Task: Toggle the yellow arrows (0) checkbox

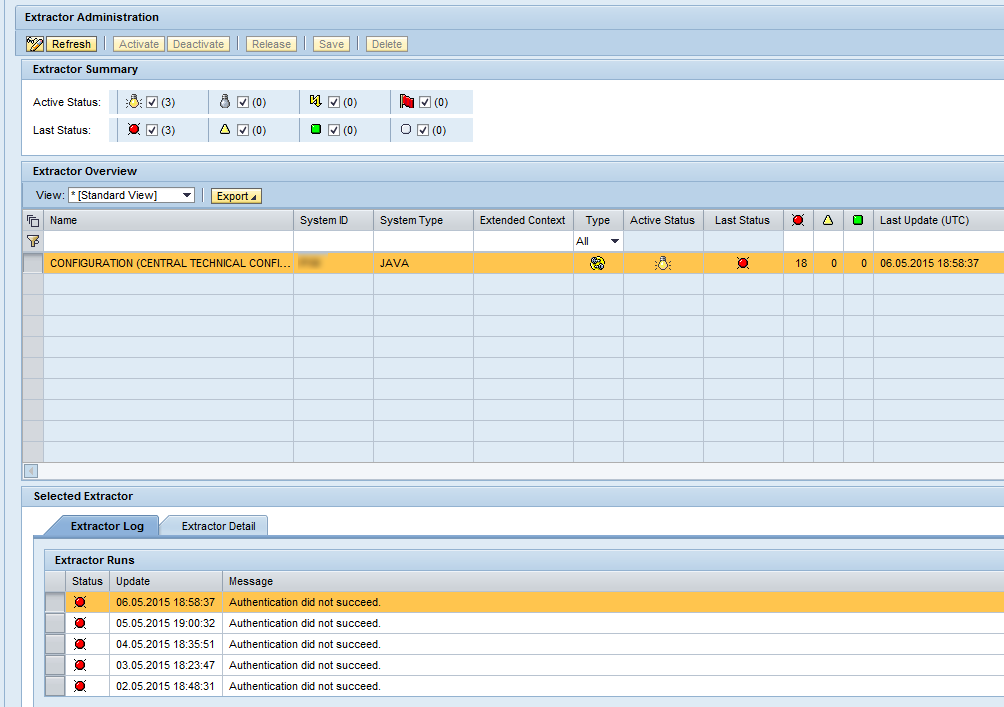Action: coord(334,102)
